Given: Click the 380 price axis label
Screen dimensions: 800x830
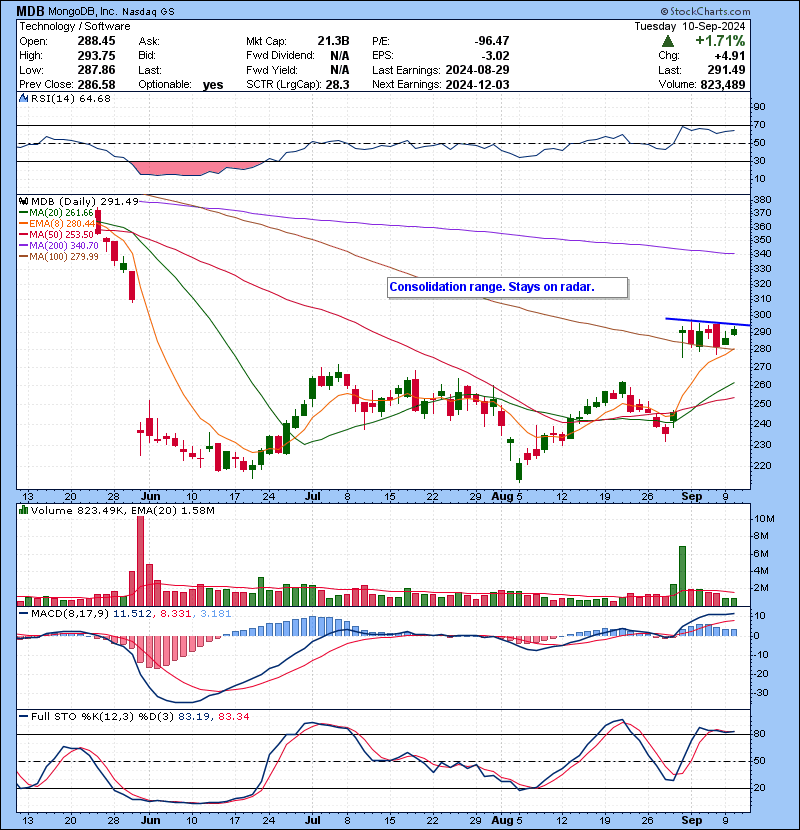Looking at the screenshot, I should 763,200.
